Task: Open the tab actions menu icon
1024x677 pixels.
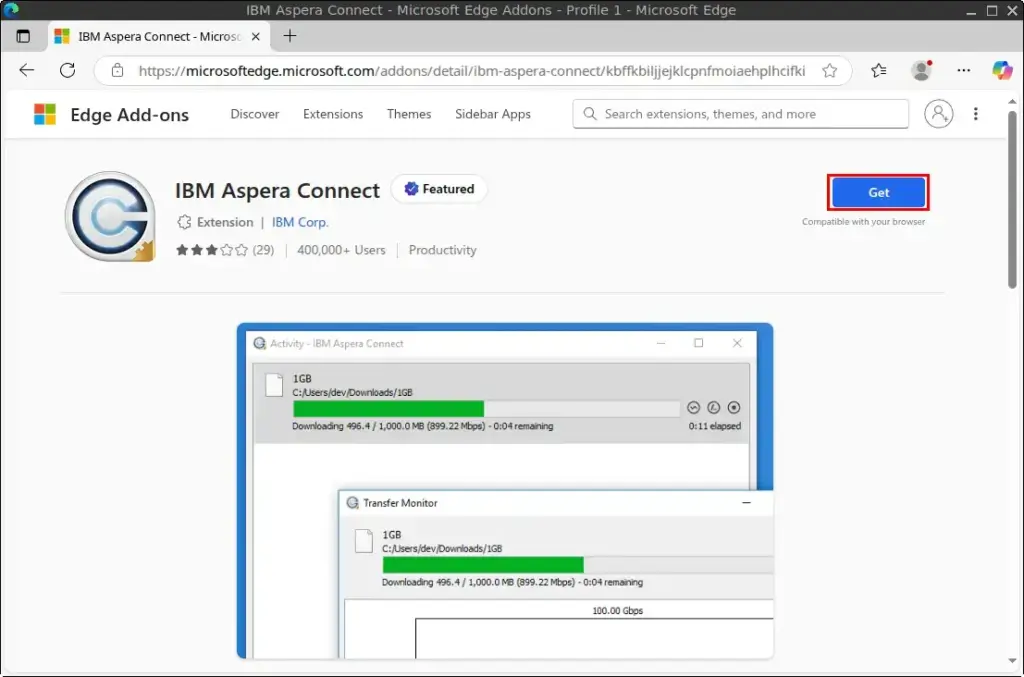Action: [x=24, y=37]
